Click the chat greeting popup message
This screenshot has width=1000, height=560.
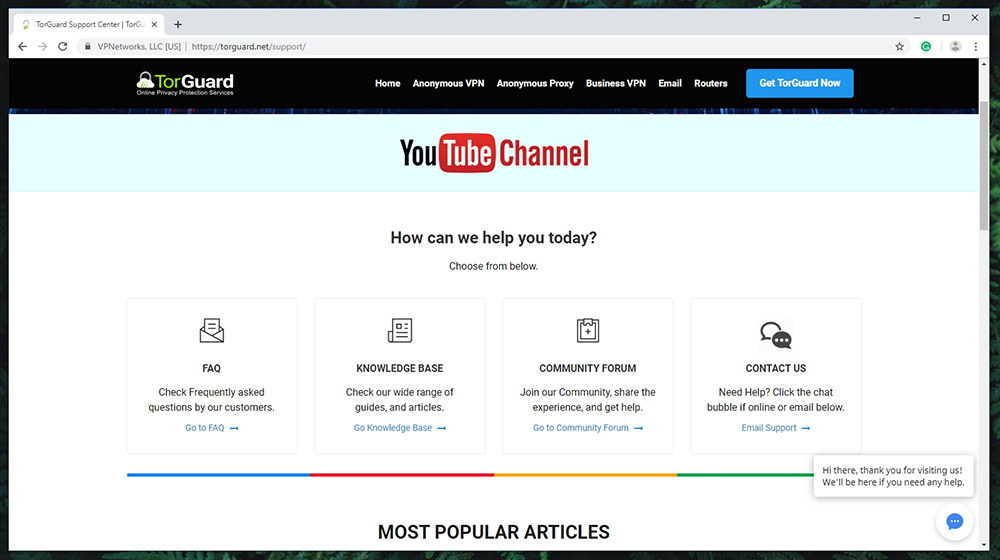coord(893,476)
